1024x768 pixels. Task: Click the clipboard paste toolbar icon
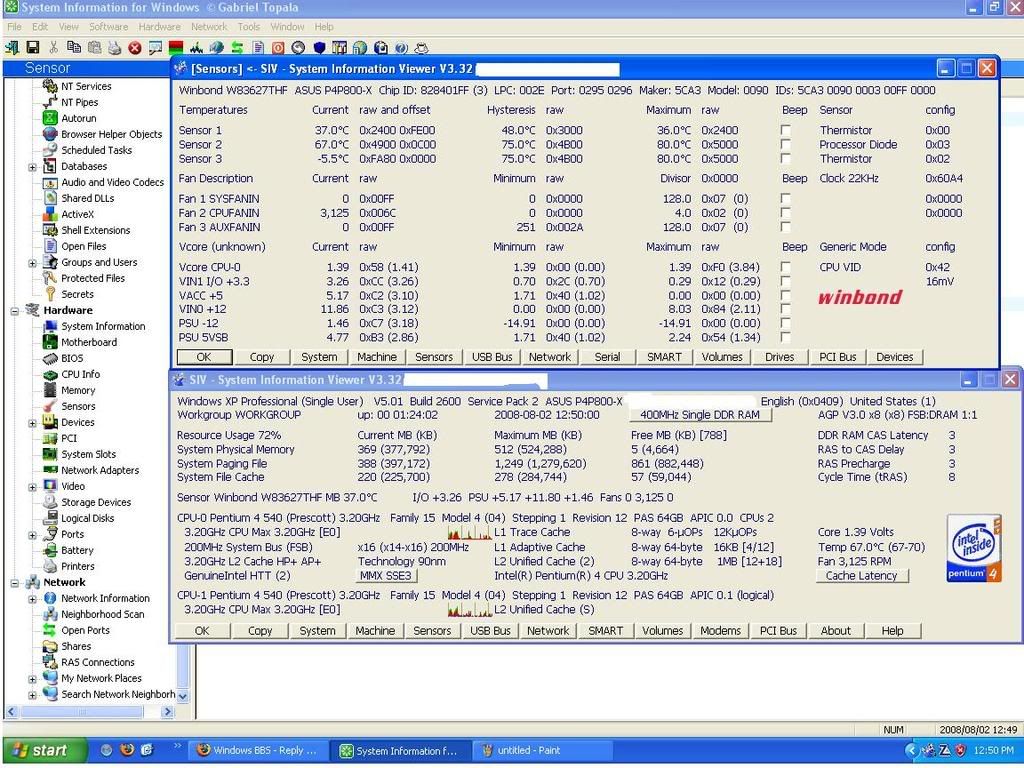coord(94,48)
